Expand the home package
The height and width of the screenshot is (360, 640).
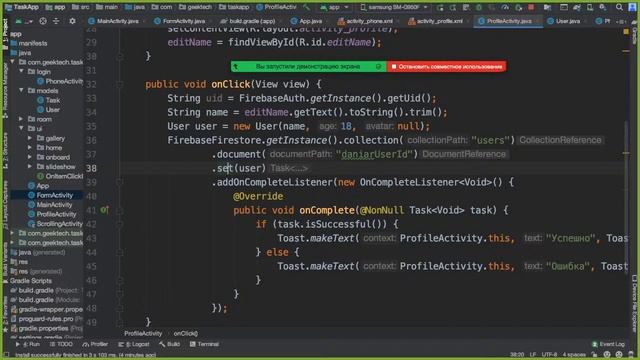[x=30, y=147]
